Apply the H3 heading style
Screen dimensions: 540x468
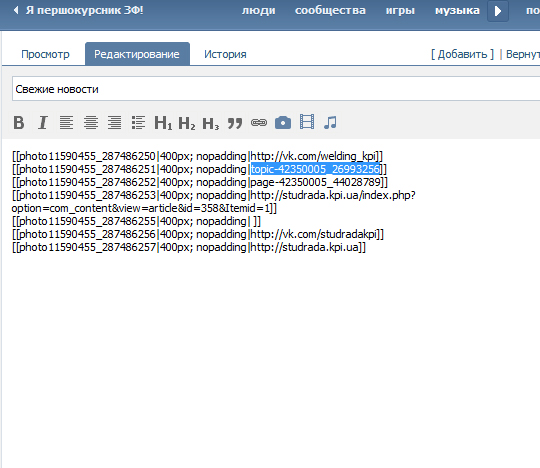point(210,123)
